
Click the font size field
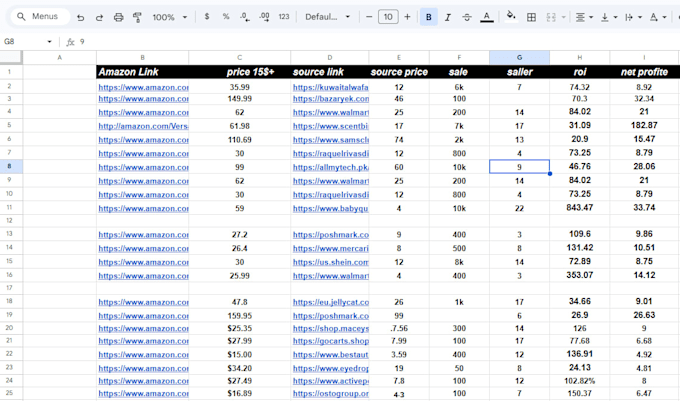click(x=388, y=17)
